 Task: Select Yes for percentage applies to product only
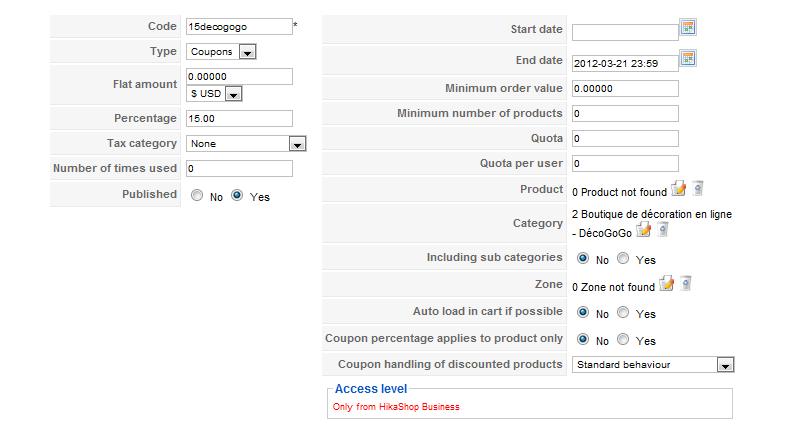click(623, 340)
